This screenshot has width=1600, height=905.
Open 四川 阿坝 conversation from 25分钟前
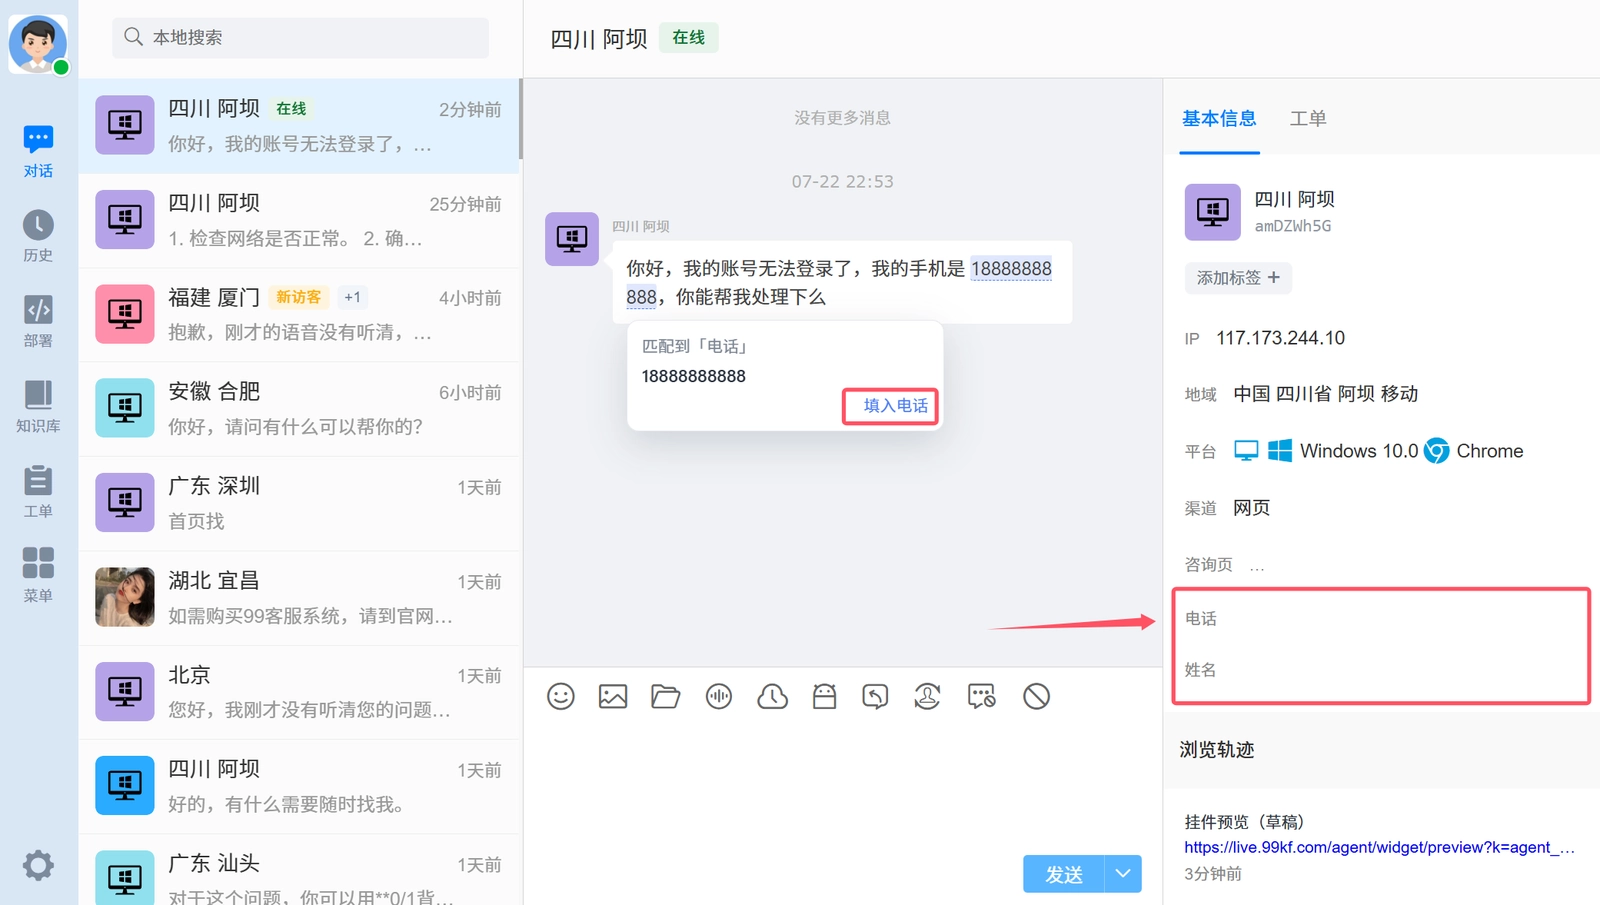click(299, 220)
